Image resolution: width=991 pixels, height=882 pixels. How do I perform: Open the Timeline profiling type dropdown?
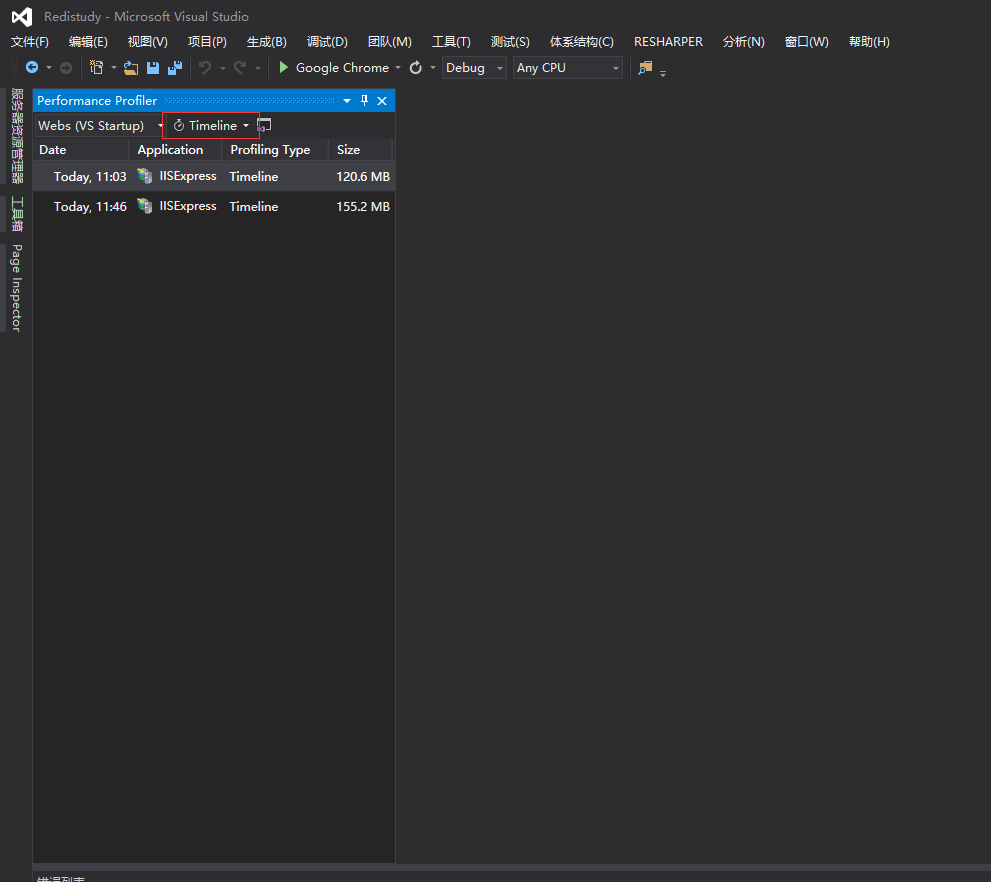tap(211, 126)
